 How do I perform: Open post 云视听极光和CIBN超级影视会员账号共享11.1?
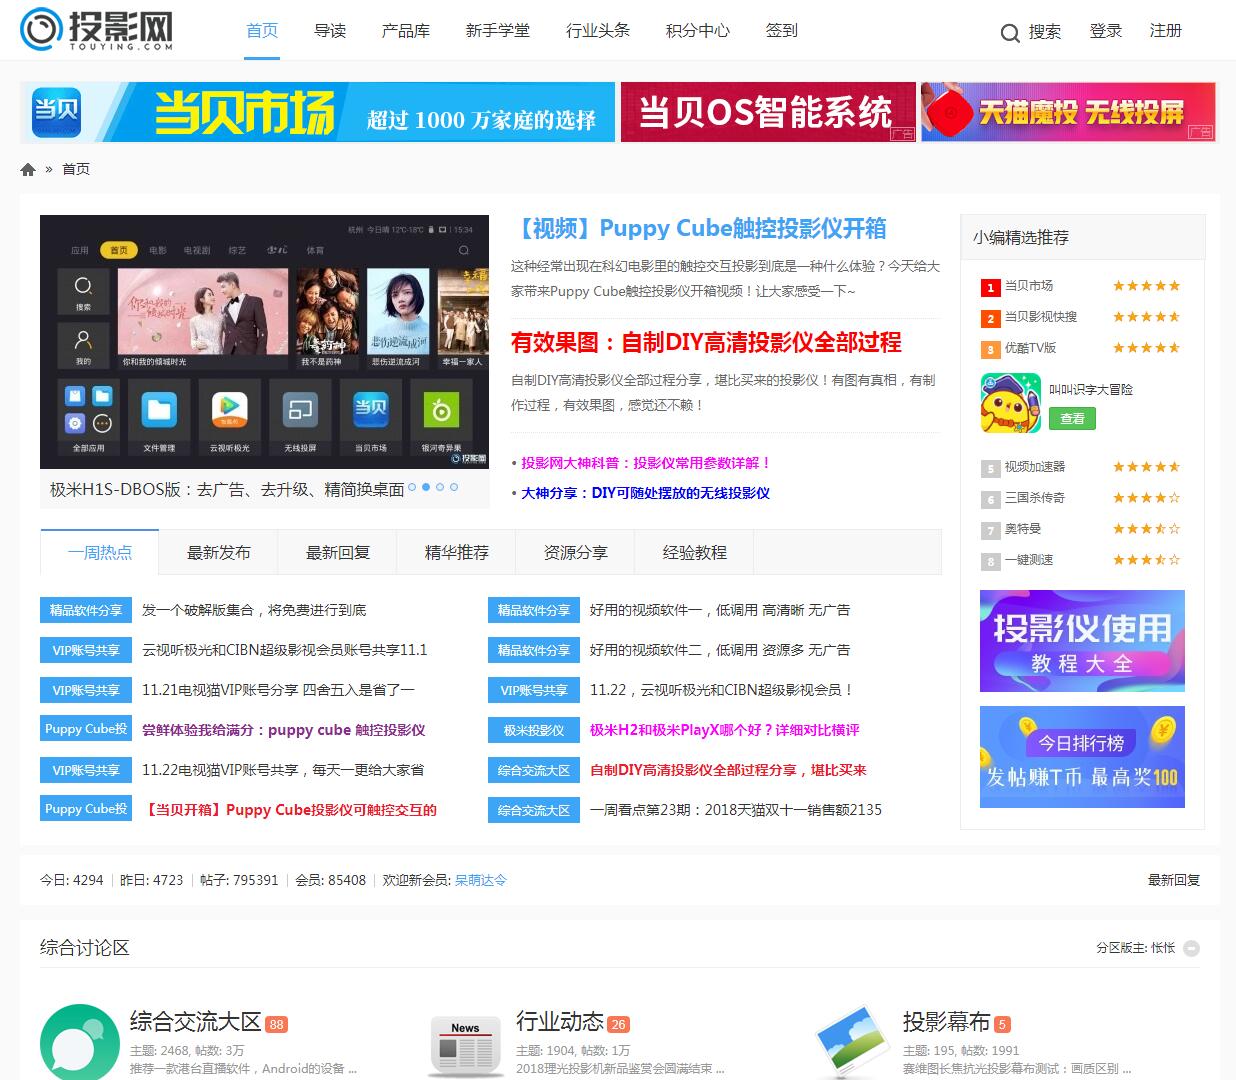point(284,650)
